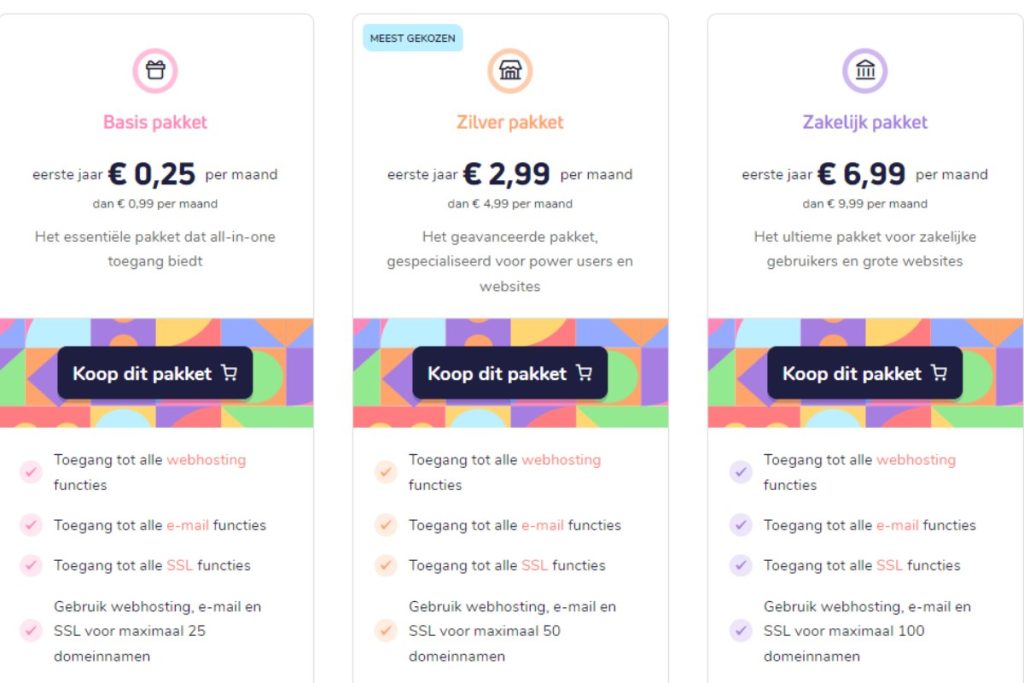Click the shopping cart icon in Basis pakket button
The height and width of the screenshot is (683, 1024).
tap(229, 373)
